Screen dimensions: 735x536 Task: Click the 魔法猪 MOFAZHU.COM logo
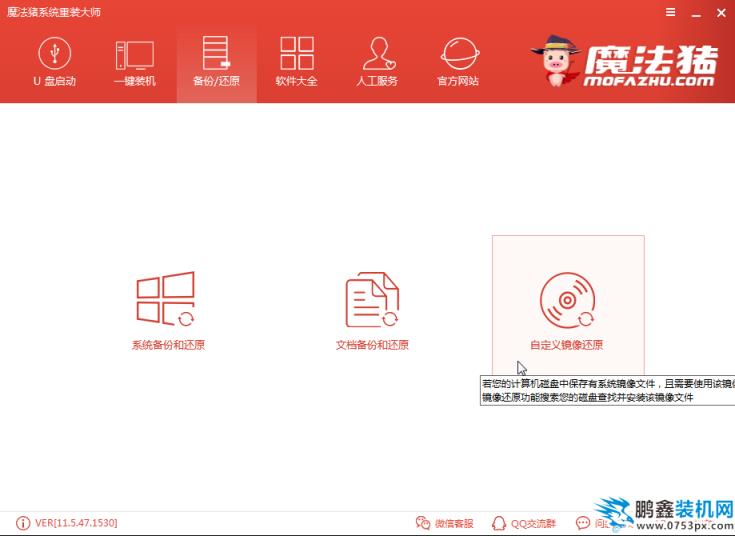pyautogui.click(x=624, y=61)
